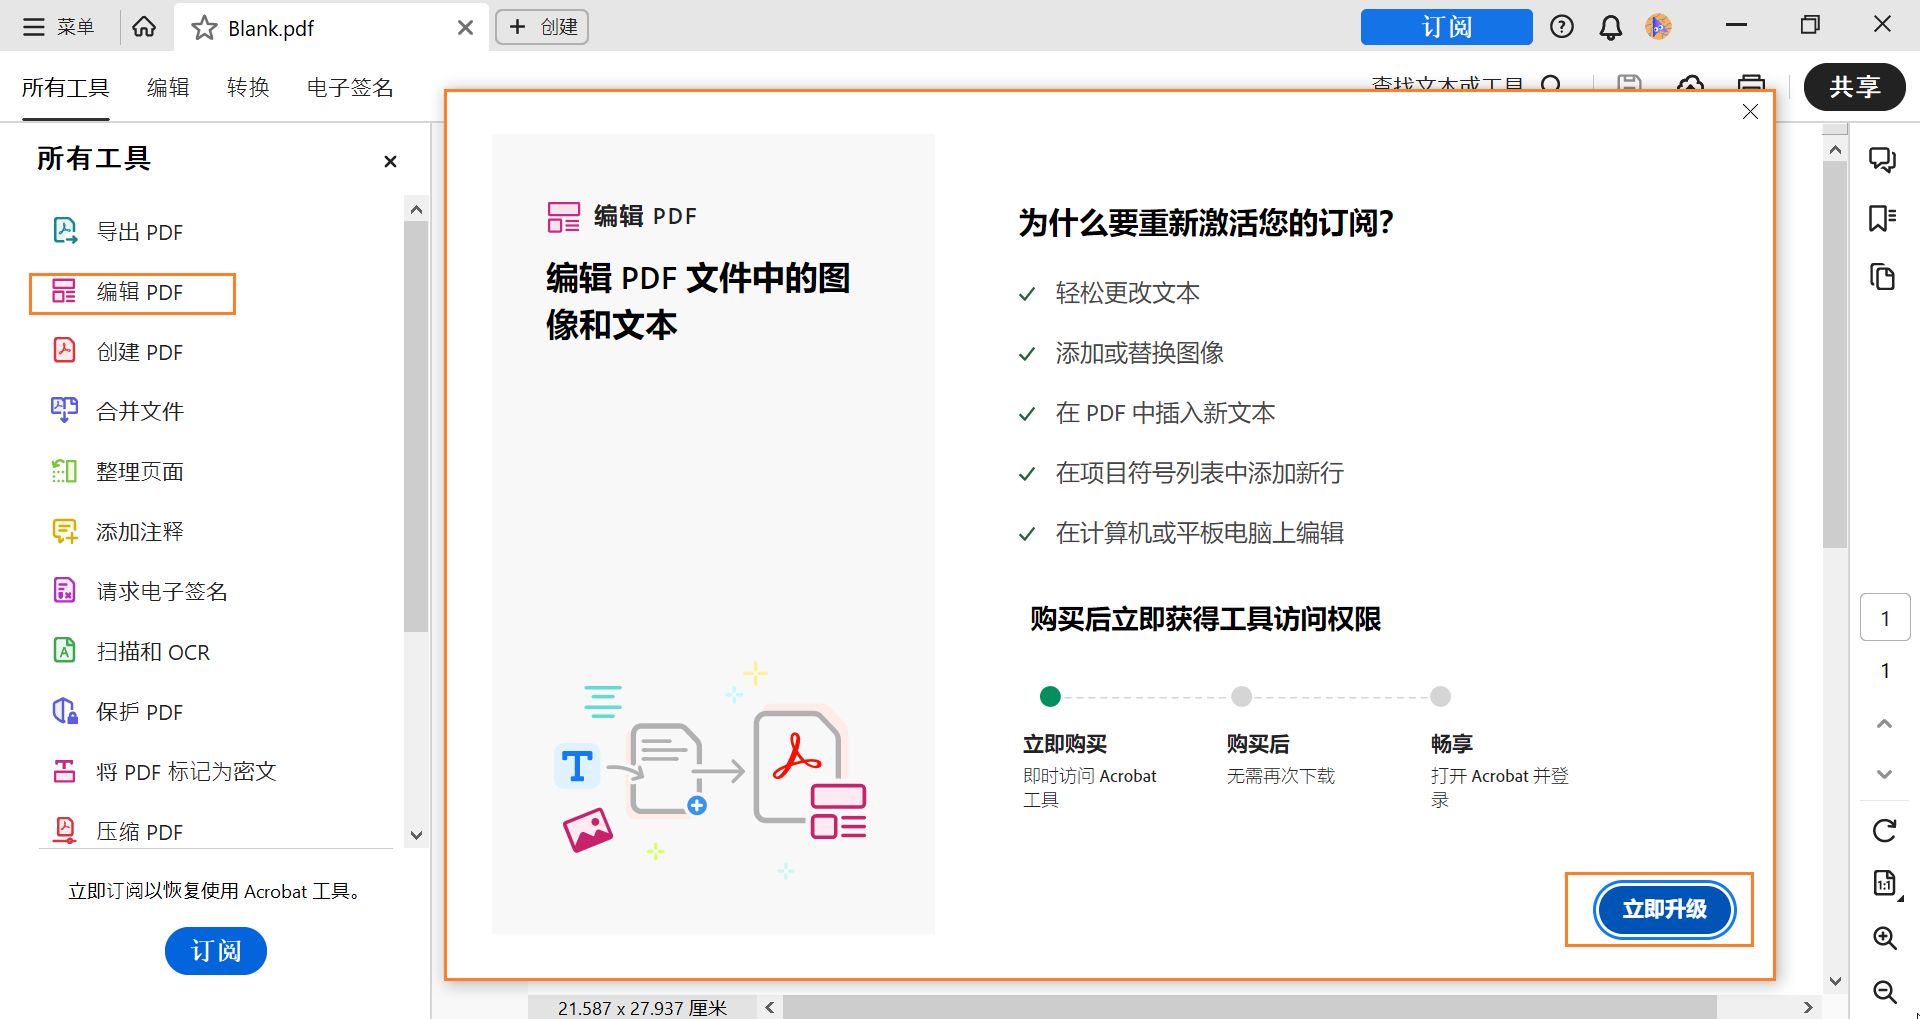
Task: Open the 保护 PDF tool
Action: pos(139,711)
